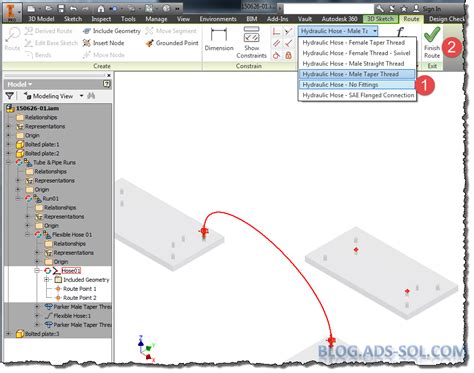Select the Derived Route tool

48,31
